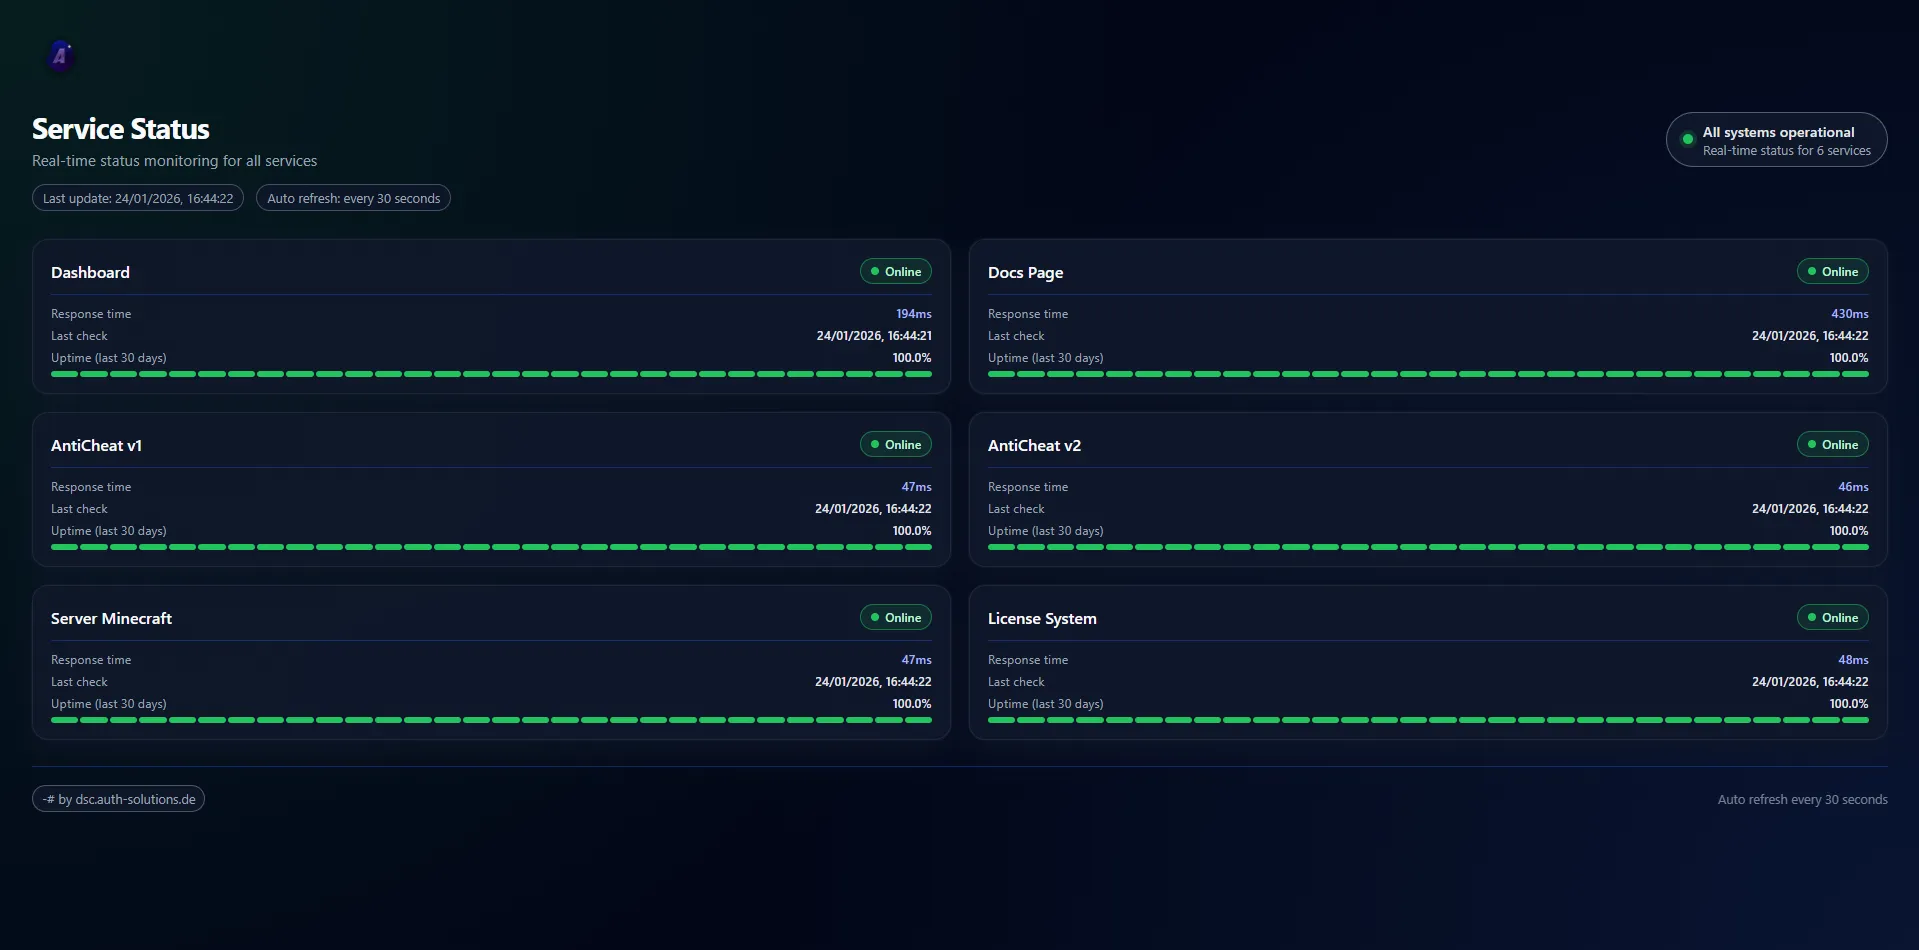The image size is (1919, 950).
Task: Click the Last update timestamp pill
Action: 137,197
